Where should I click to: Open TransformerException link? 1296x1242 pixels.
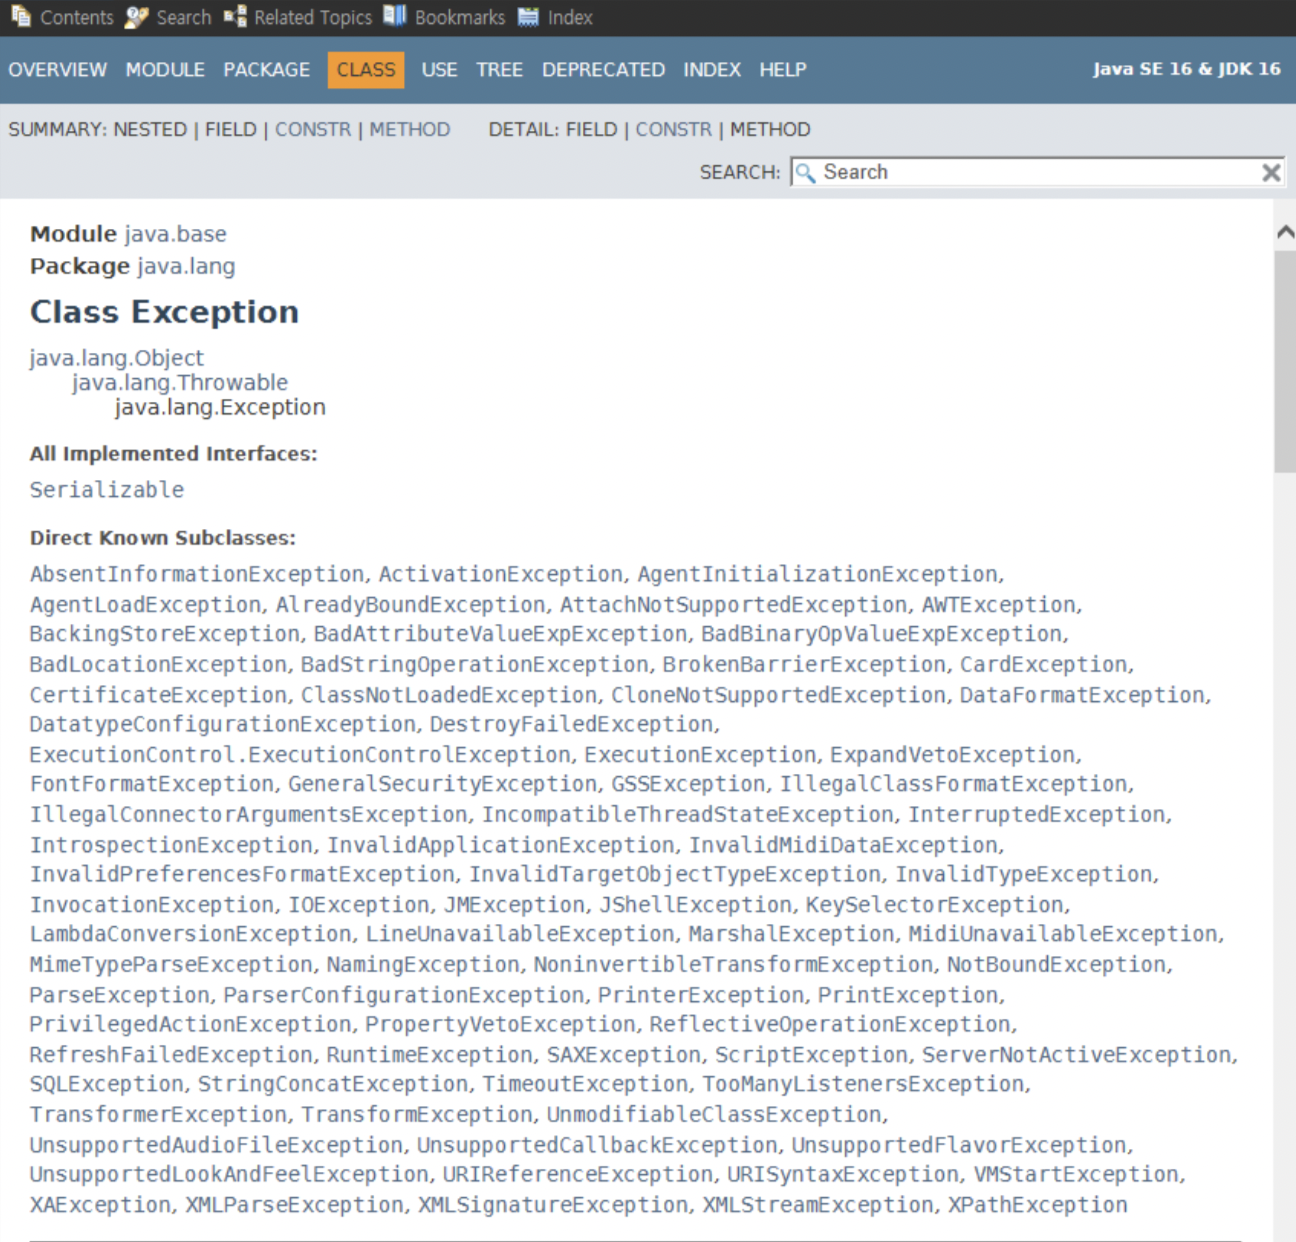coord(159,1115)
